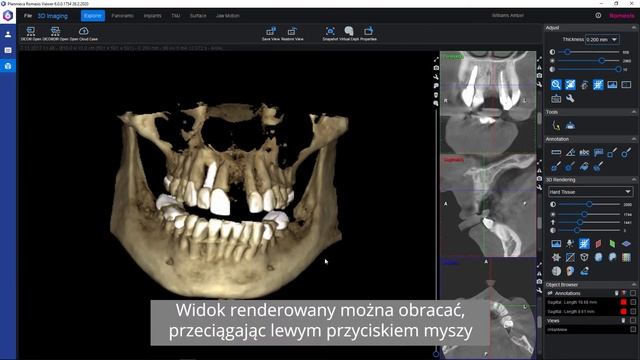
Task: Click the nerve canal tool in Tools panel
Action: 556,125
